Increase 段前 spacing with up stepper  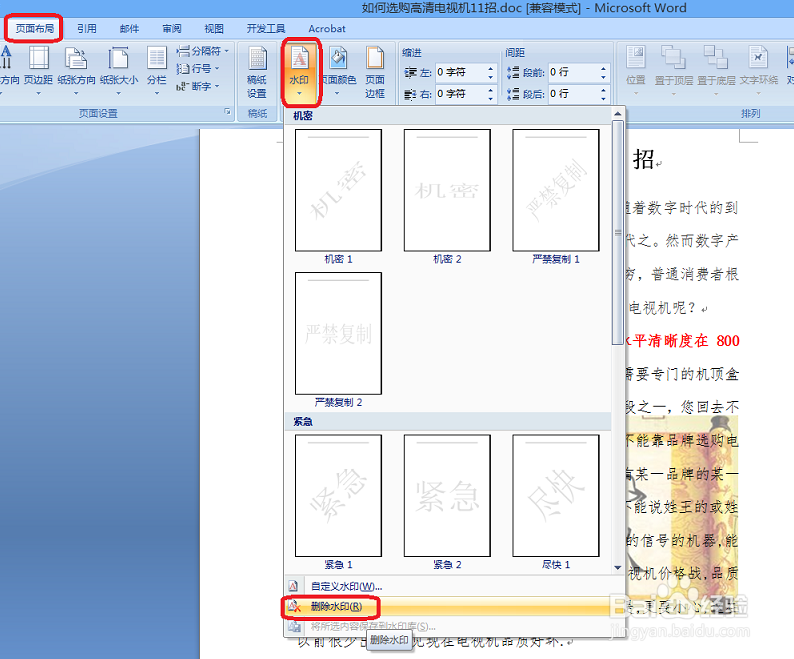(603, 68)
